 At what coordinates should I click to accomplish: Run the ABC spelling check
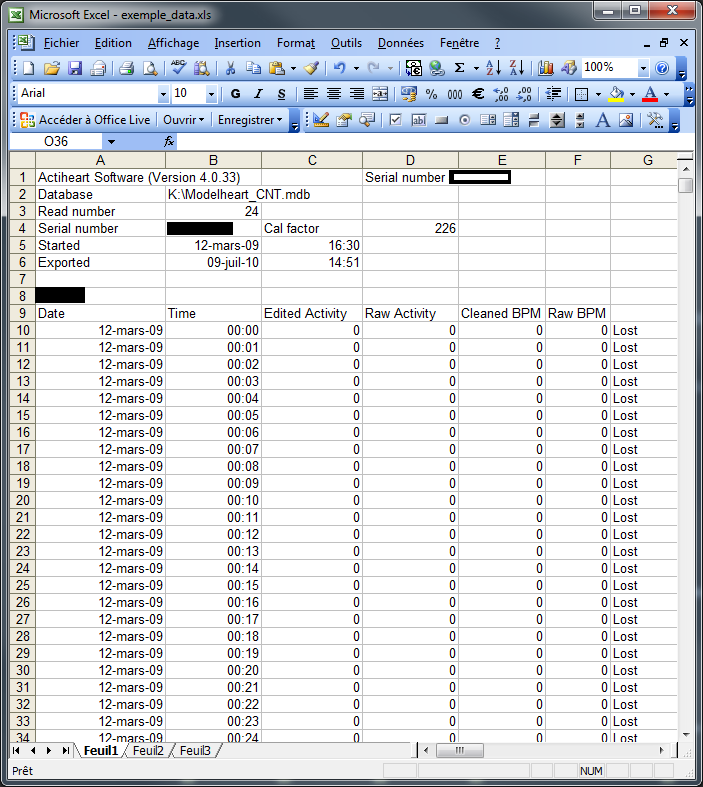pos(179,68)
